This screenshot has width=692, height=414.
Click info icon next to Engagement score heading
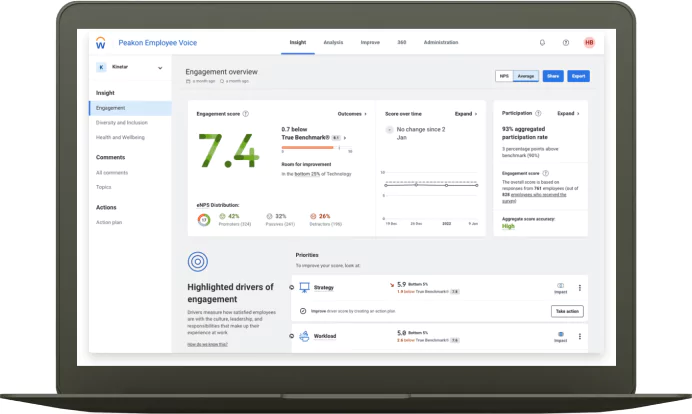point(246,114)
